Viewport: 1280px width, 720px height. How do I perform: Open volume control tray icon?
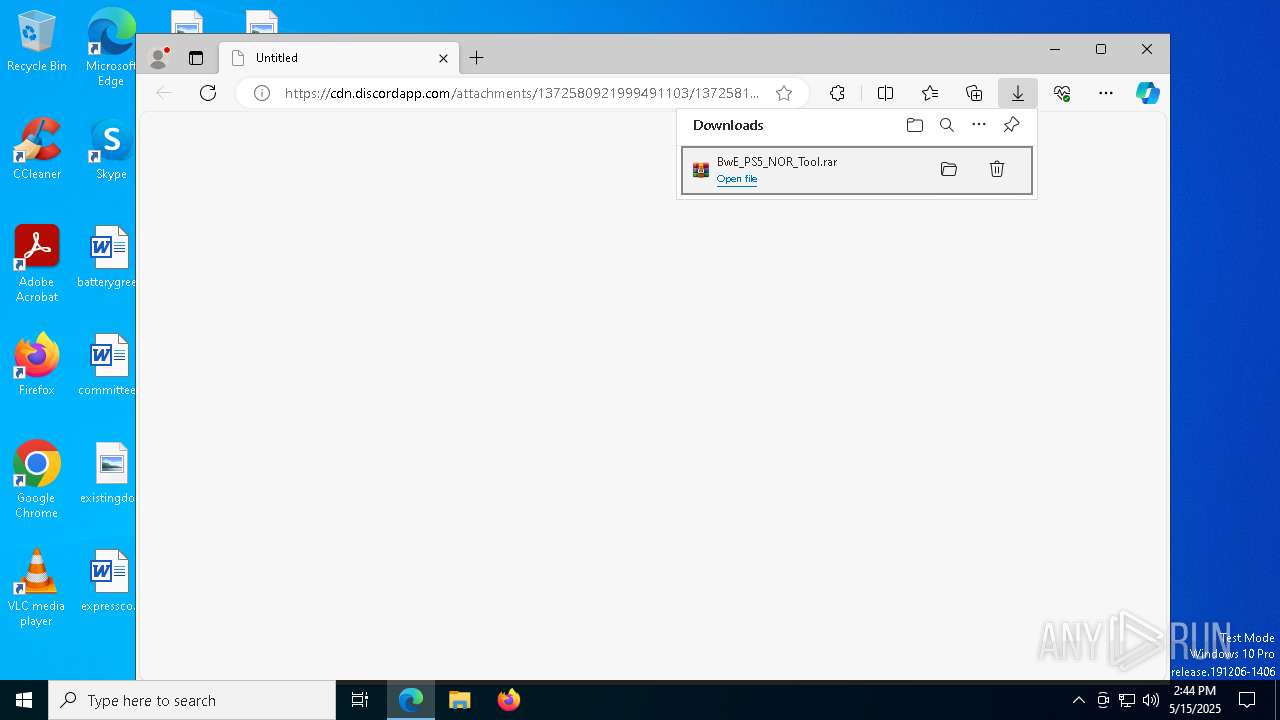tap(1151, 700)
